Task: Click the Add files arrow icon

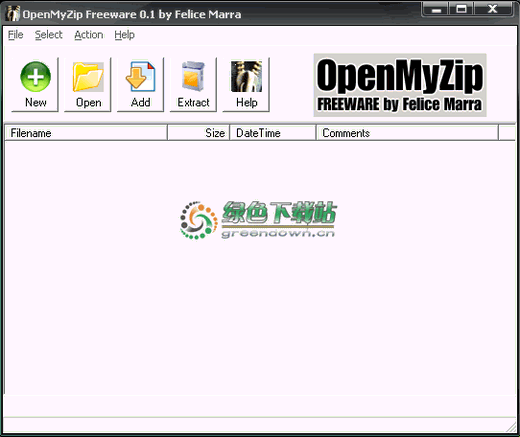Action: pyautogui.click(x=141, y=77)
